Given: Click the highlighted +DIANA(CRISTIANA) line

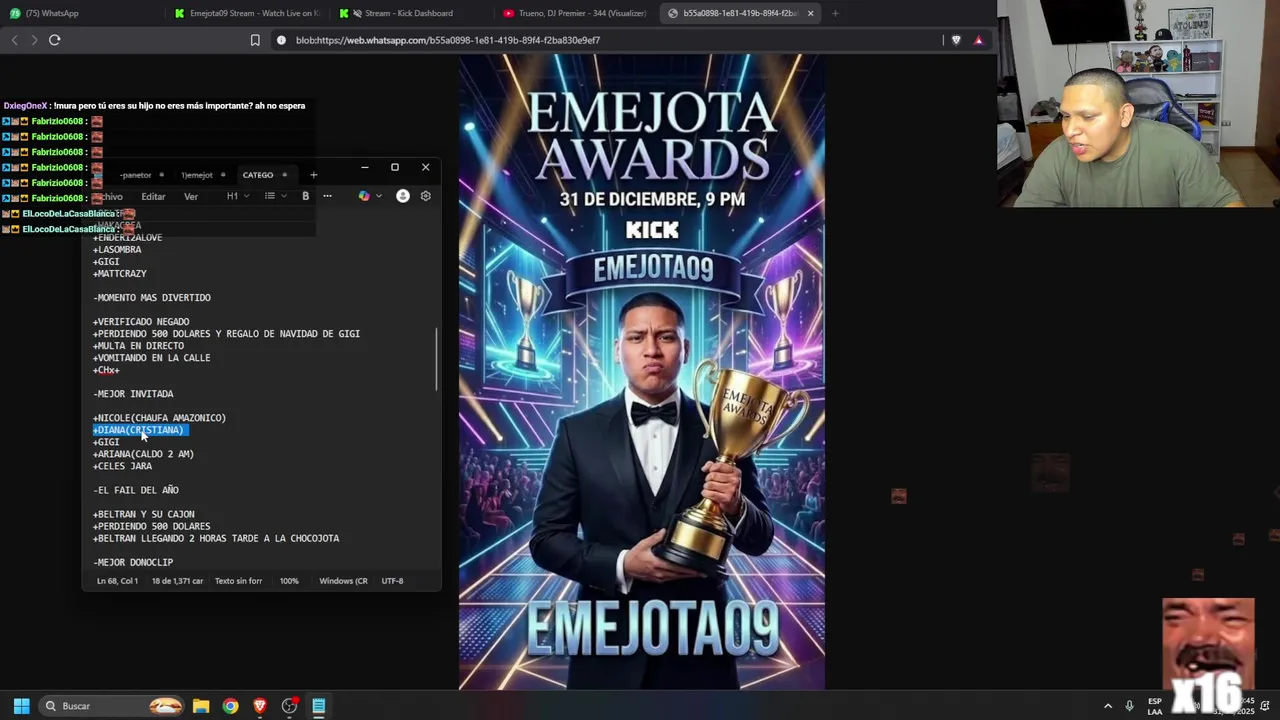Looking at the screenshot, I should pos(139,430).
